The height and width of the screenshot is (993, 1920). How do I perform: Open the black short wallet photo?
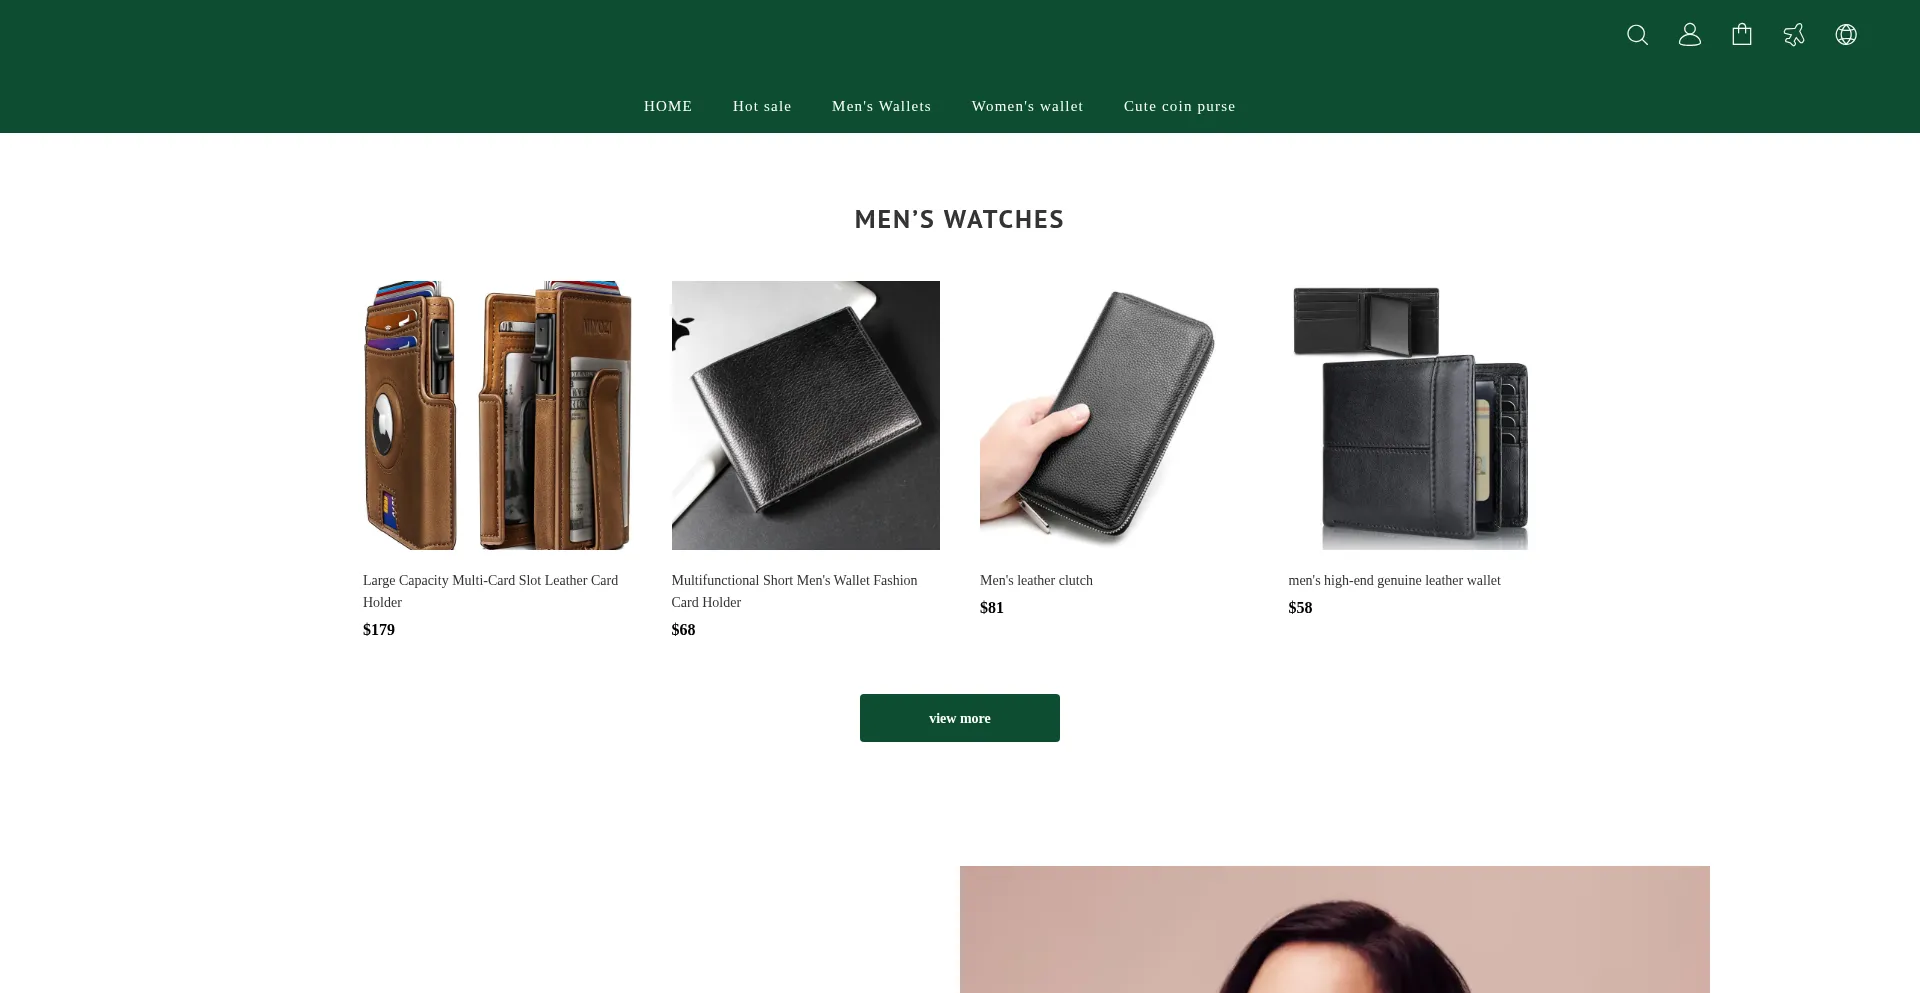click(806, 415)
